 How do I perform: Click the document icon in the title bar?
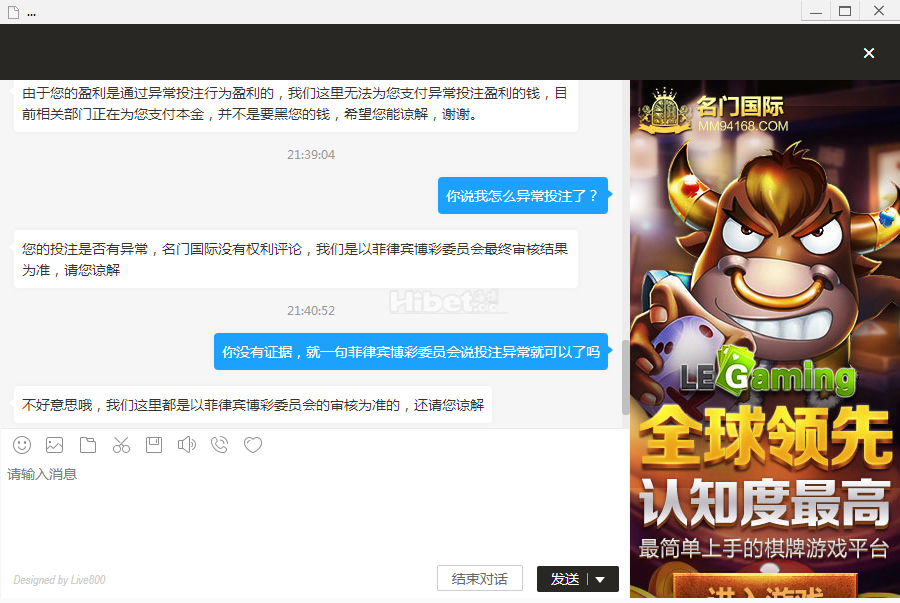13,12
